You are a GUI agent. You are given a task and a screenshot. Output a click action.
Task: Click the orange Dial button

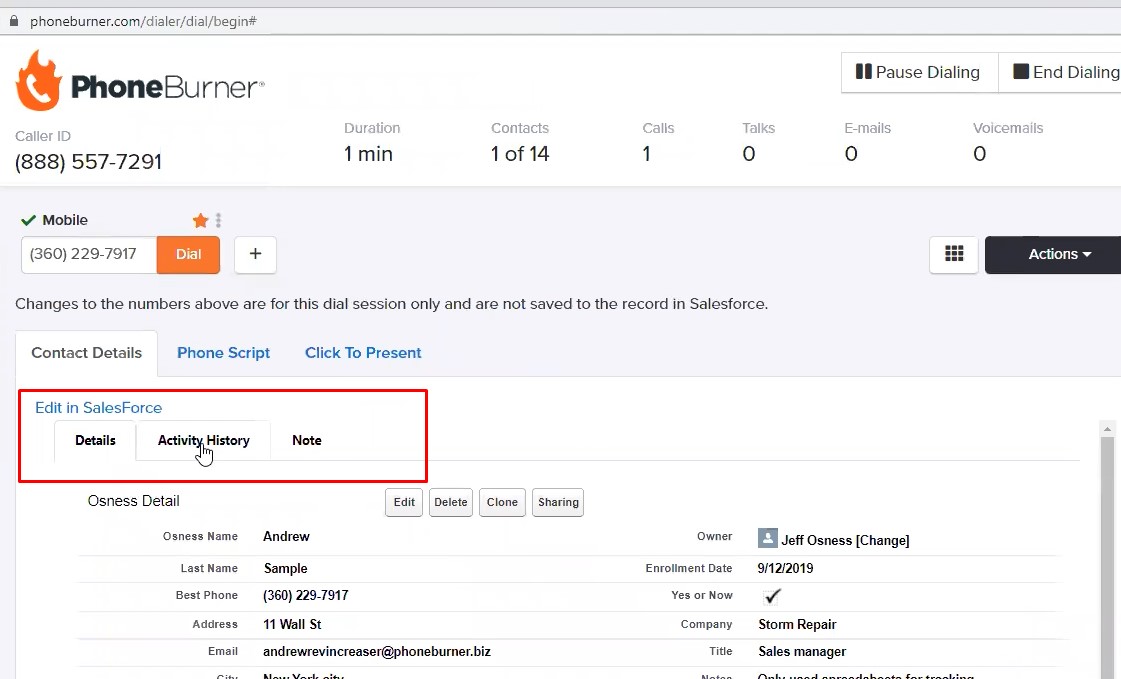click(x=189, y=254)
